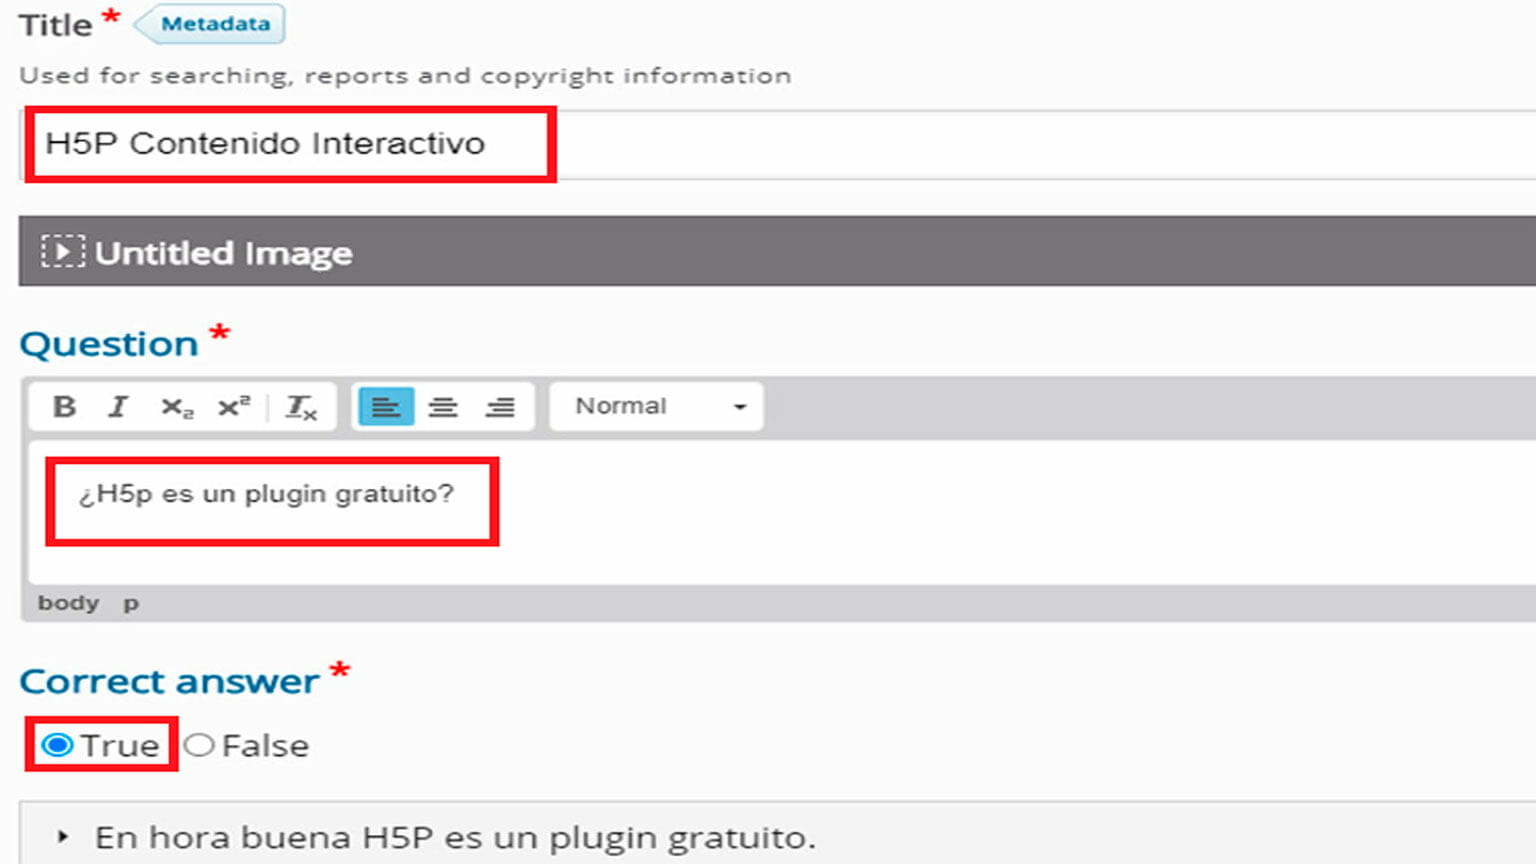The height and width of the screenshot is (864, 1536).
Task: Click the Question field label
Action: 109,344
